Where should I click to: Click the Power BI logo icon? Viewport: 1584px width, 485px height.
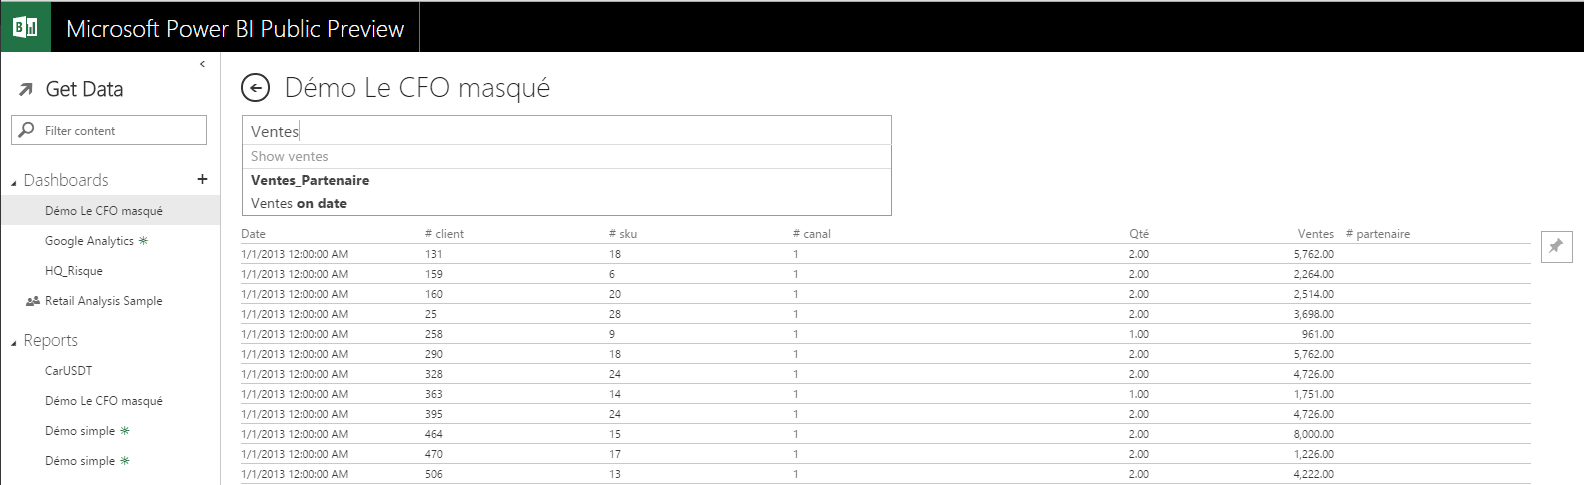pos(25,27)
